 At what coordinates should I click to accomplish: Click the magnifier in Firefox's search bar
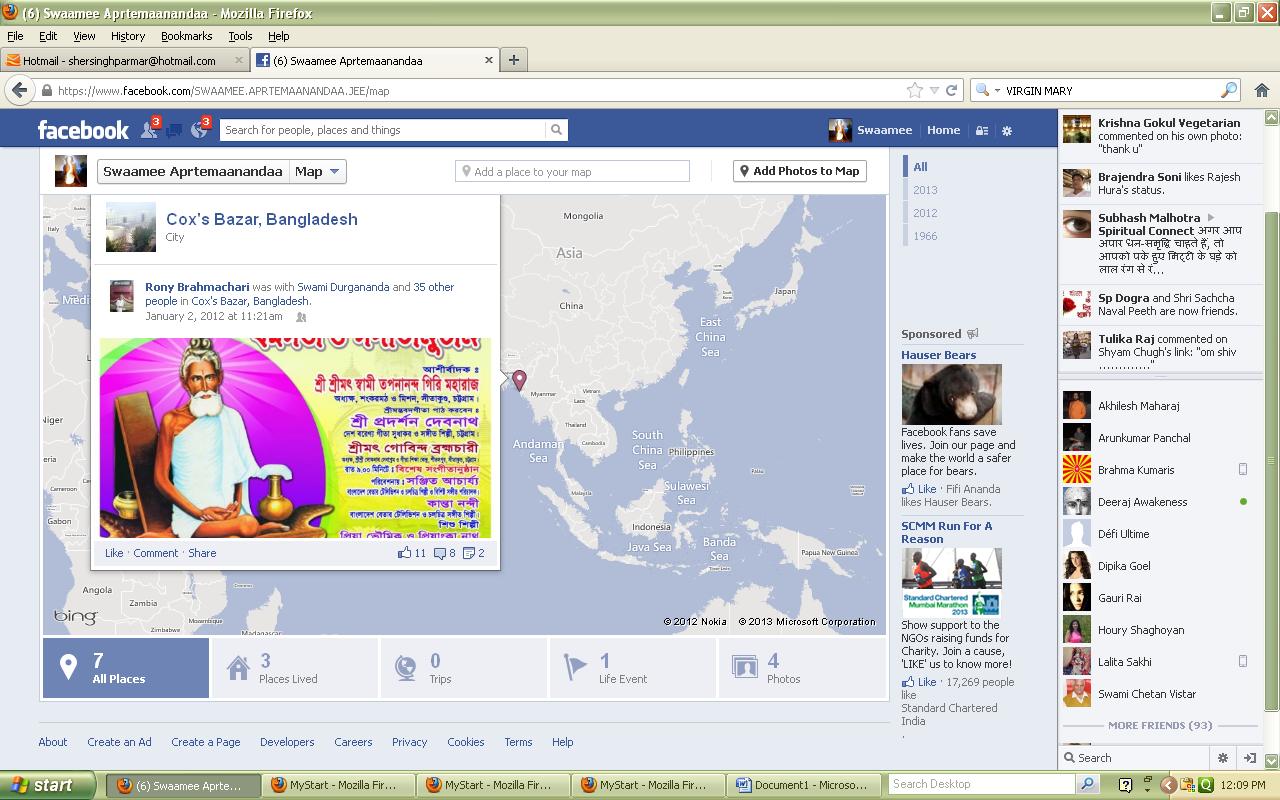[1229, 90]
